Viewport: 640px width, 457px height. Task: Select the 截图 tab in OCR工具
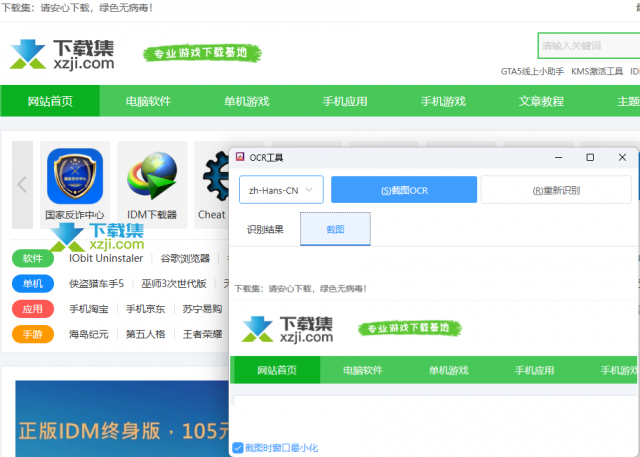coord(335,229)
